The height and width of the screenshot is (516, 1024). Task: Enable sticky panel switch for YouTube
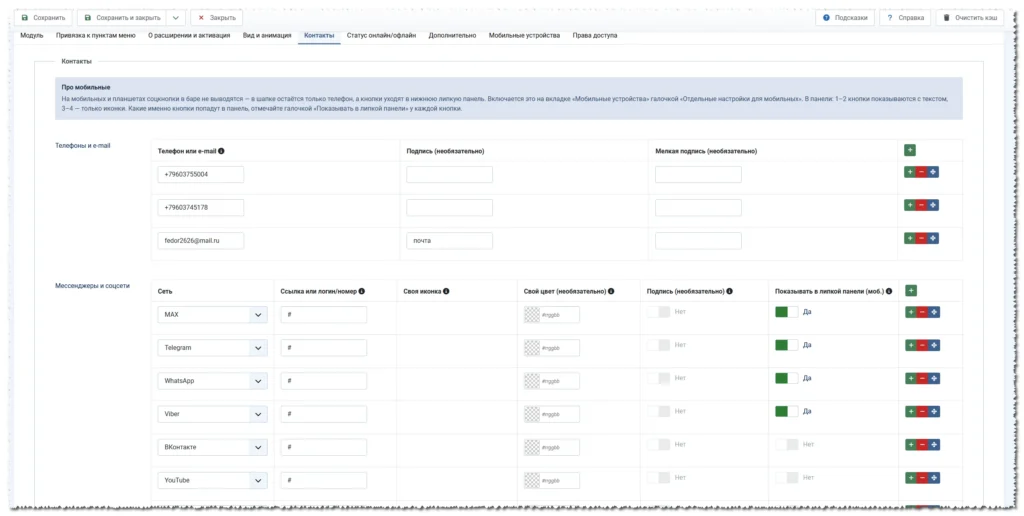tap(786, 478)
